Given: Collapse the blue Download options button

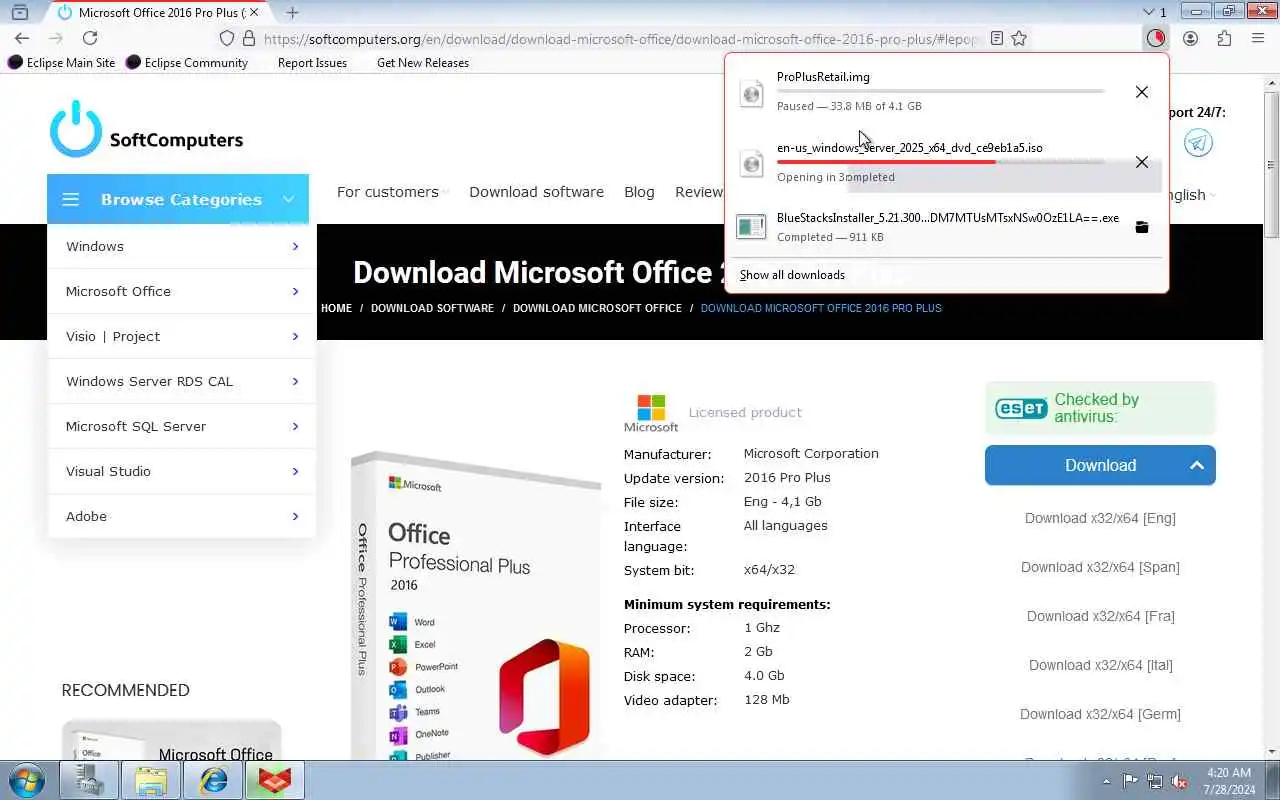Looking at the screenshot, I should [x=1100, y=465].
